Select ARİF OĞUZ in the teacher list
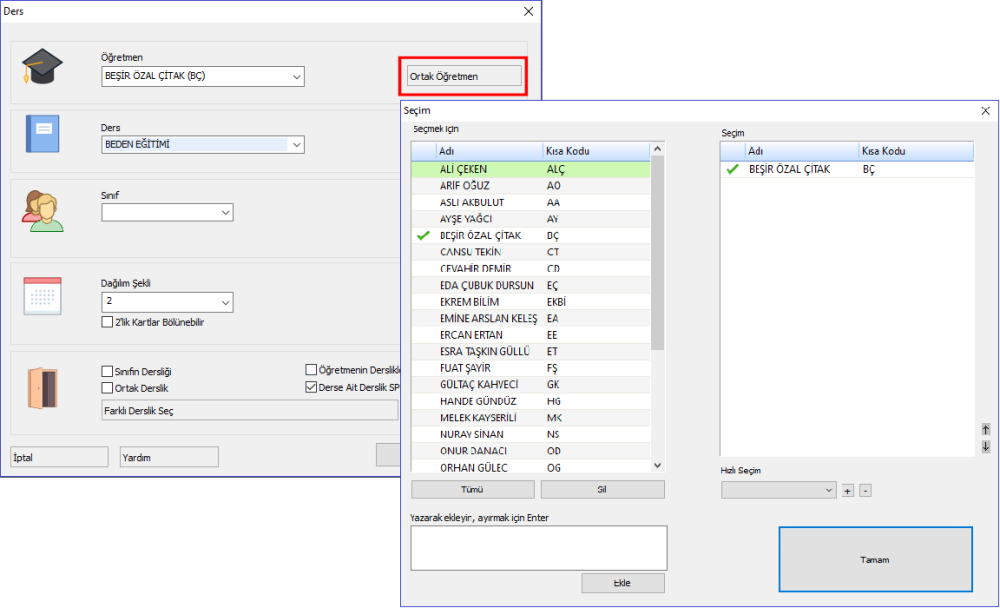 tap(531, 186)
